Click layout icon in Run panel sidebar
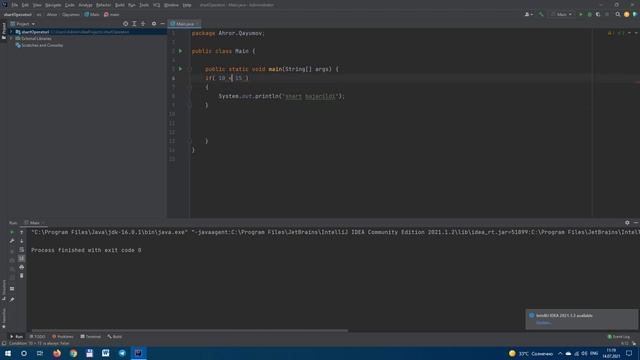This screenshot has width=640, height=360. [x=12, y=289]
